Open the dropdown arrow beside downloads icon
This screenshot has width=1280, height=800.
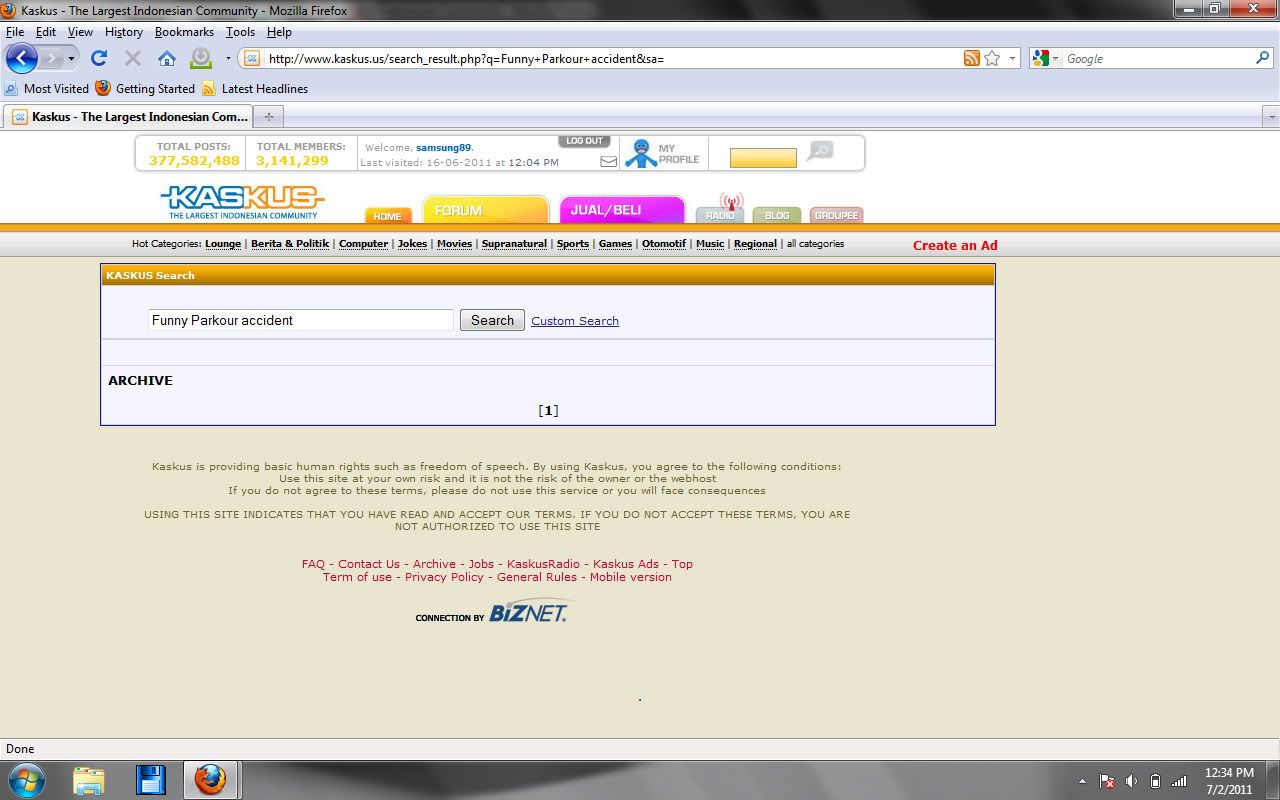(228, 58)
